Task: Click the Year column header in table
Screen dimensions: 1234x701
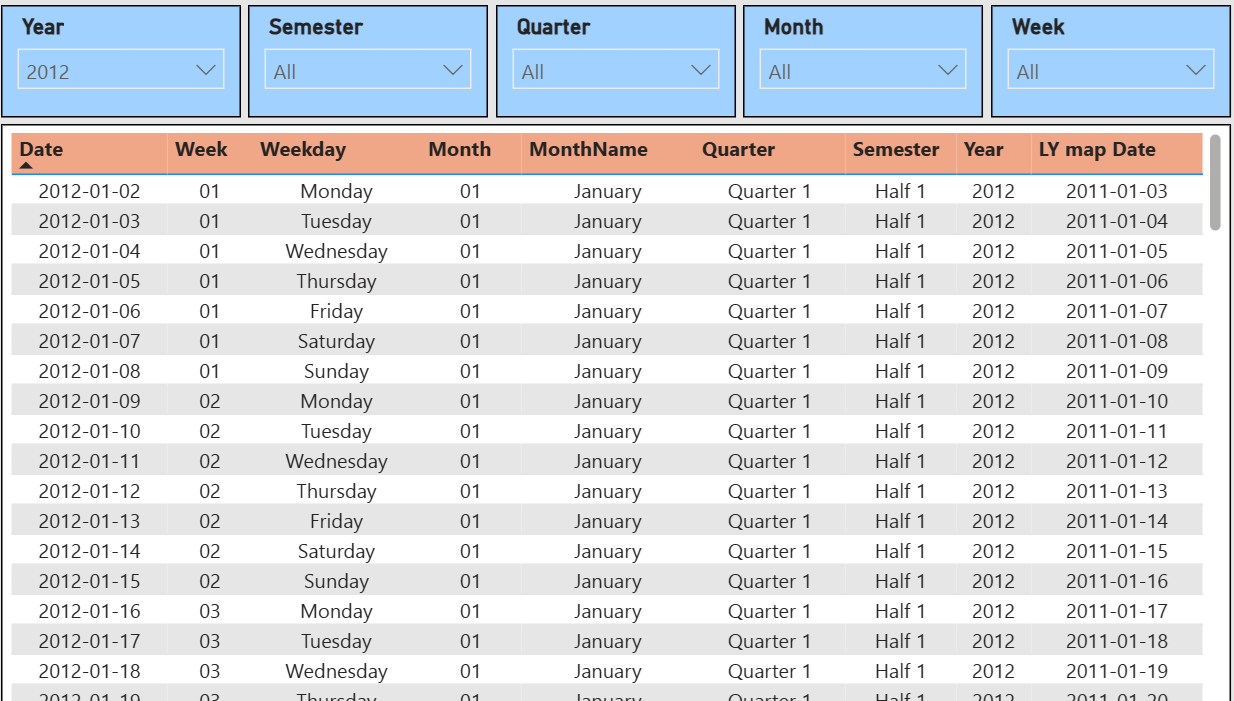Action: [983, 150]
